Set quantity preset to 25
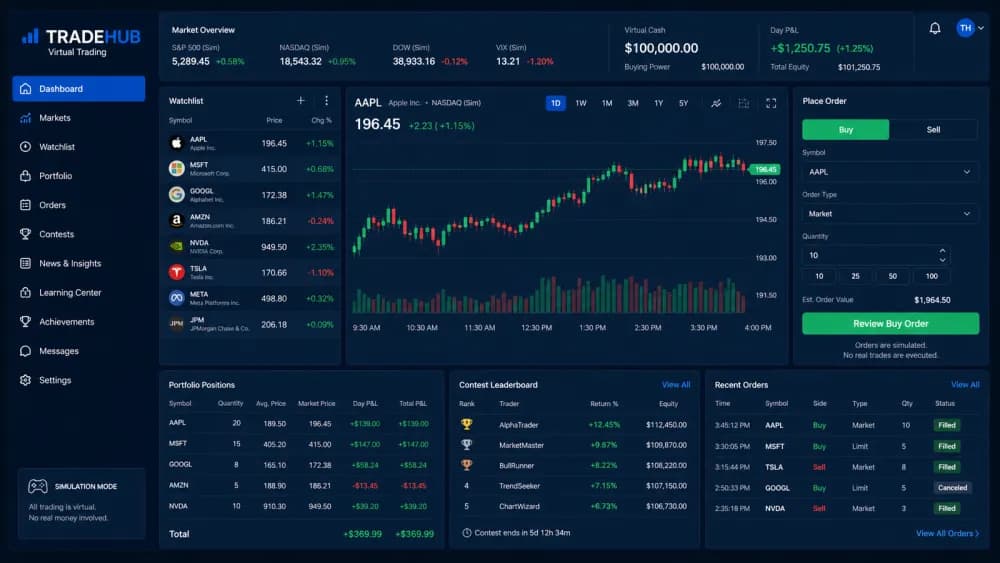 (855, 276)
